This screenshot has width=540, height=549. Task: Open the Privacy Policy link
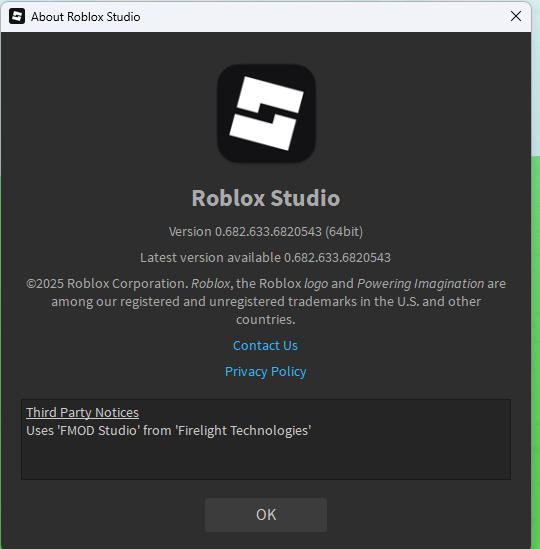pyautogui.click(x=265, y=371)
